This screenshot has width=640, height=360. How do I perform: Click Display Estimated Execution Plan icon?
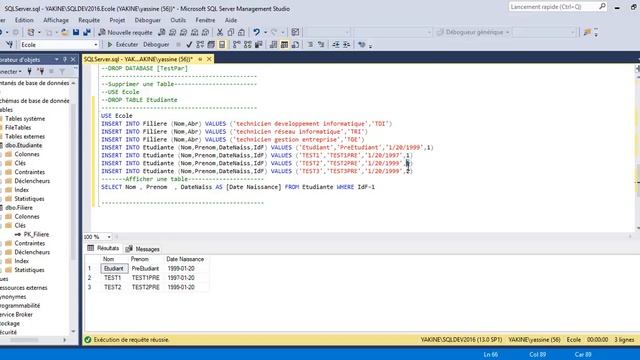[200, 44]
